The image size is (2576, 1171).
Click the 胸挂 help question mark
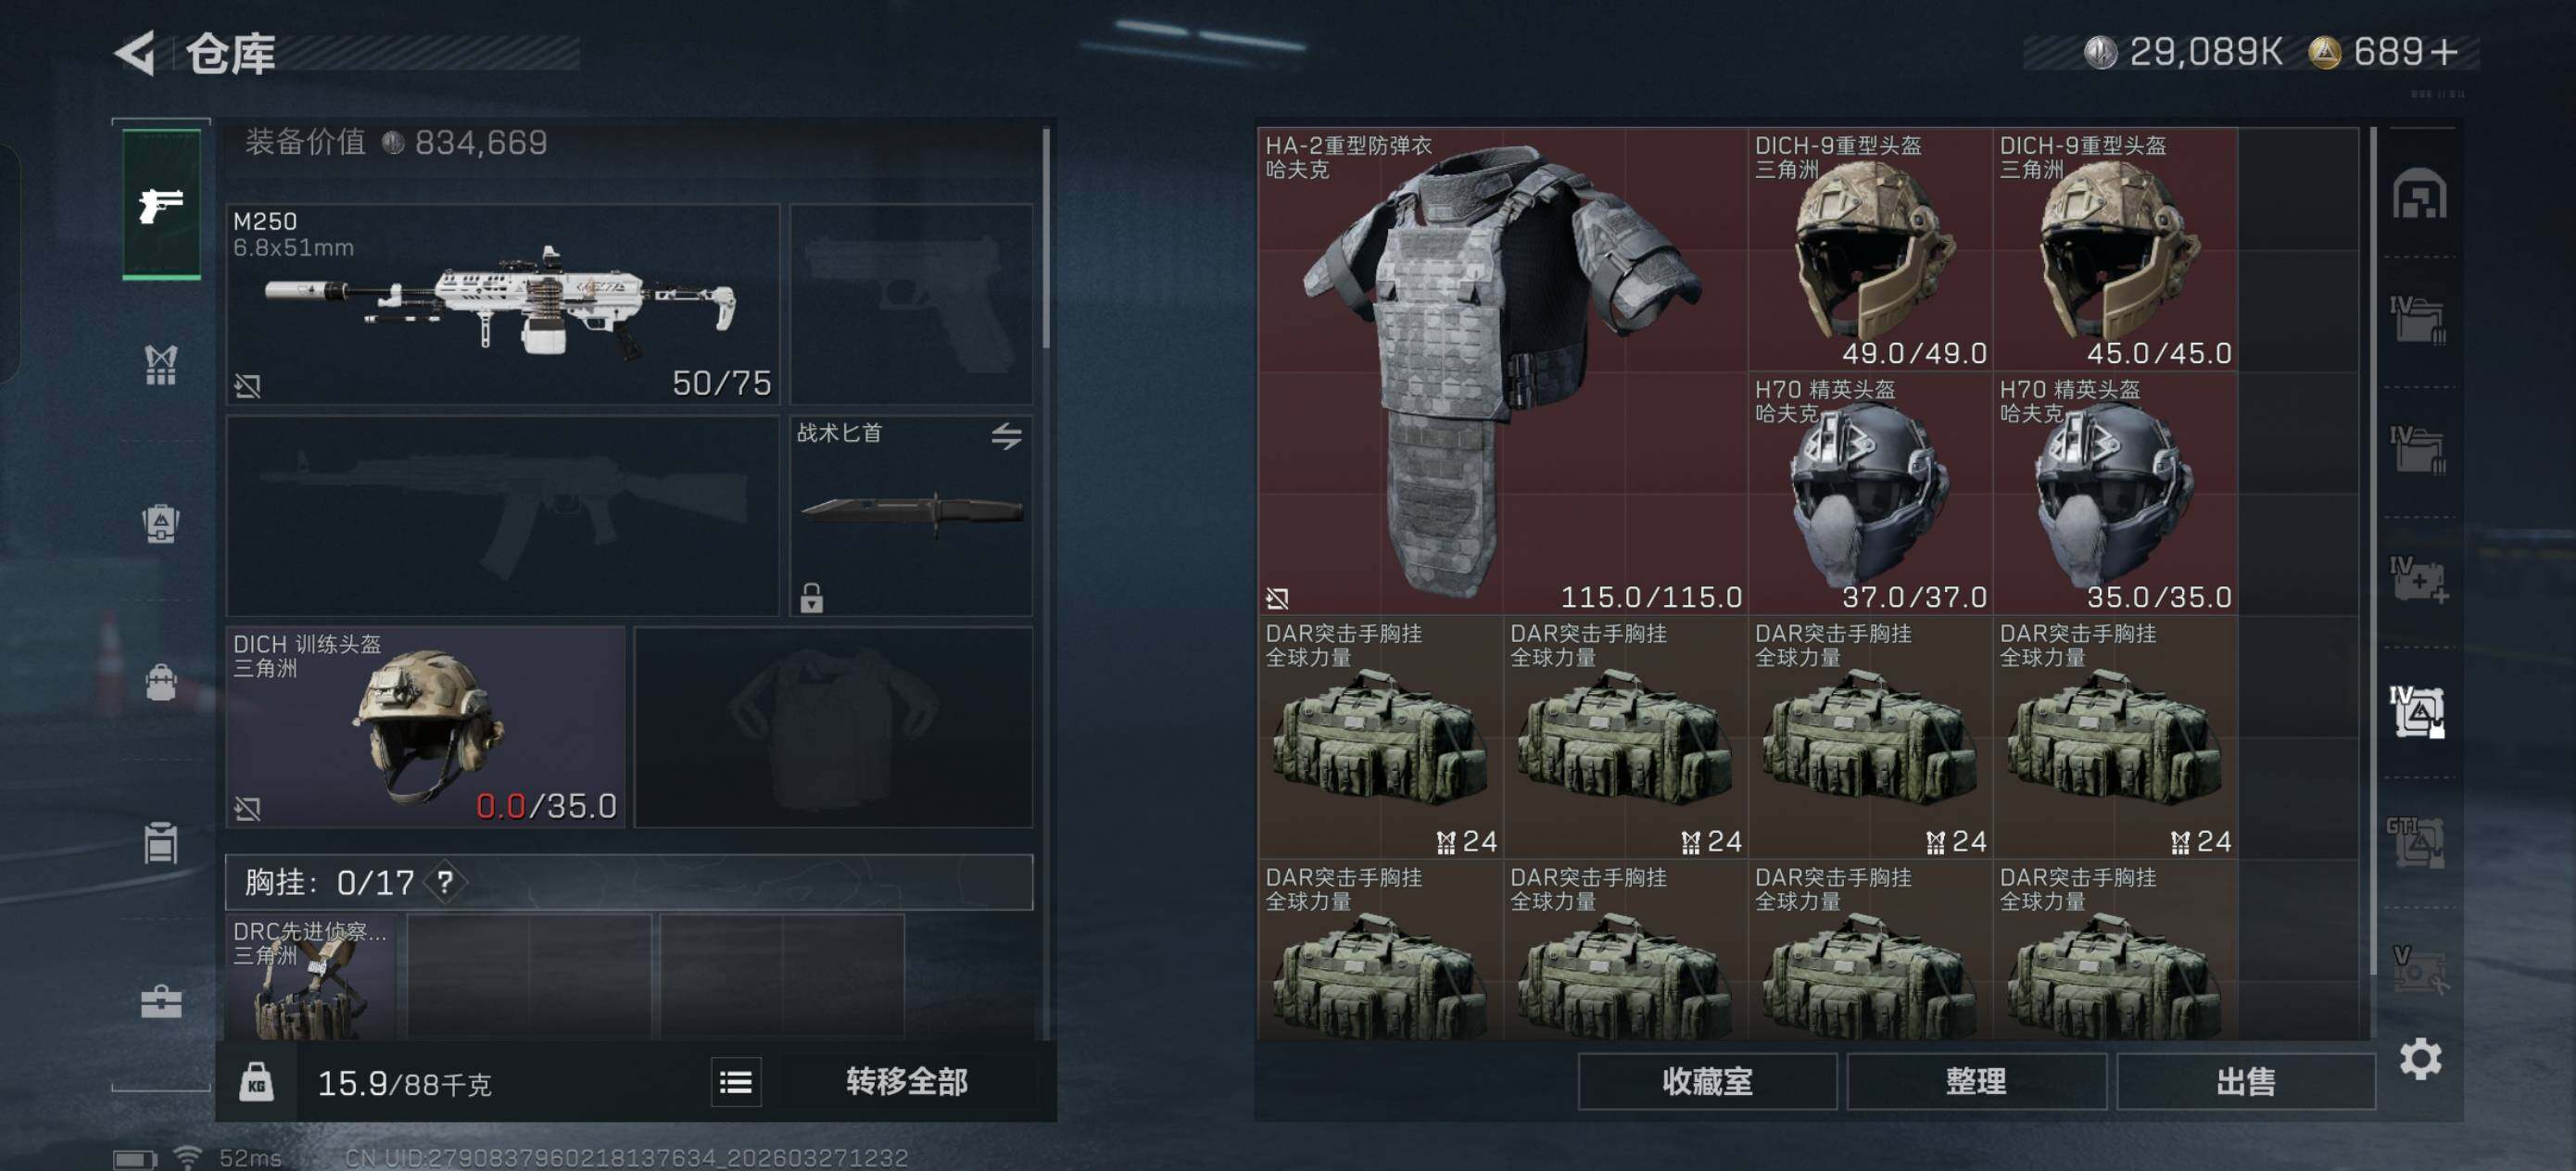(445, 882)
